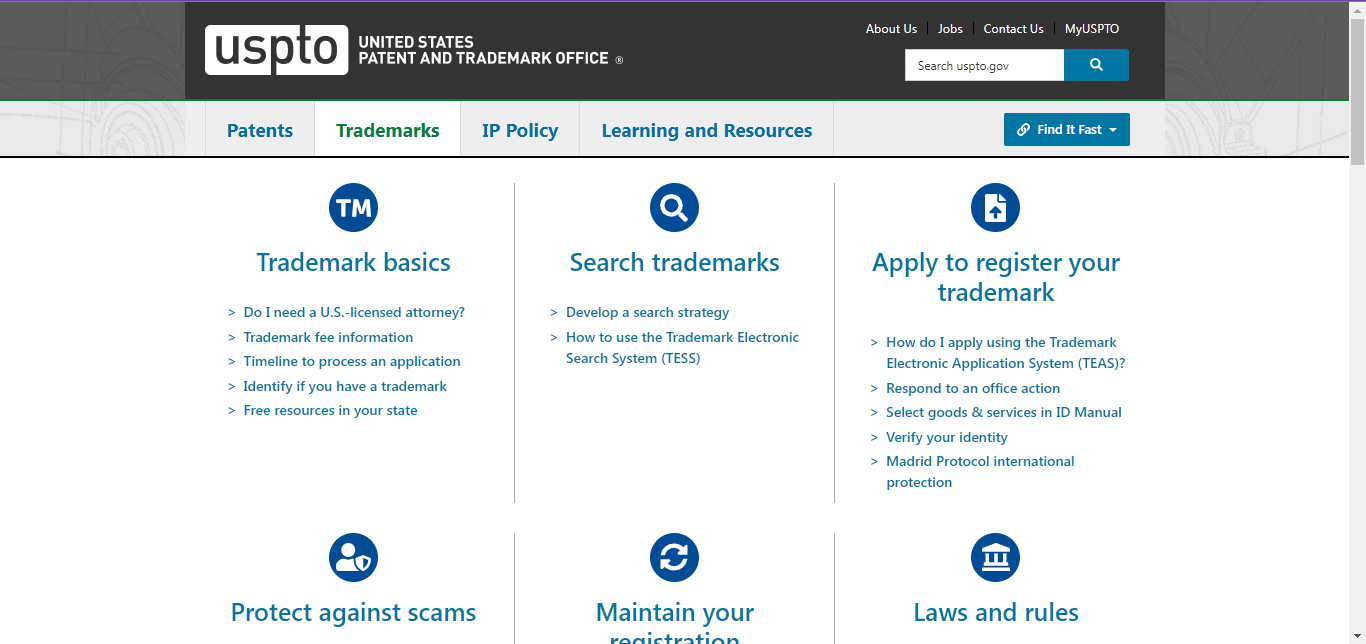Screen dimensions: 1366x644
Task: Open the Patents menu tab
Action: [260, 131]
